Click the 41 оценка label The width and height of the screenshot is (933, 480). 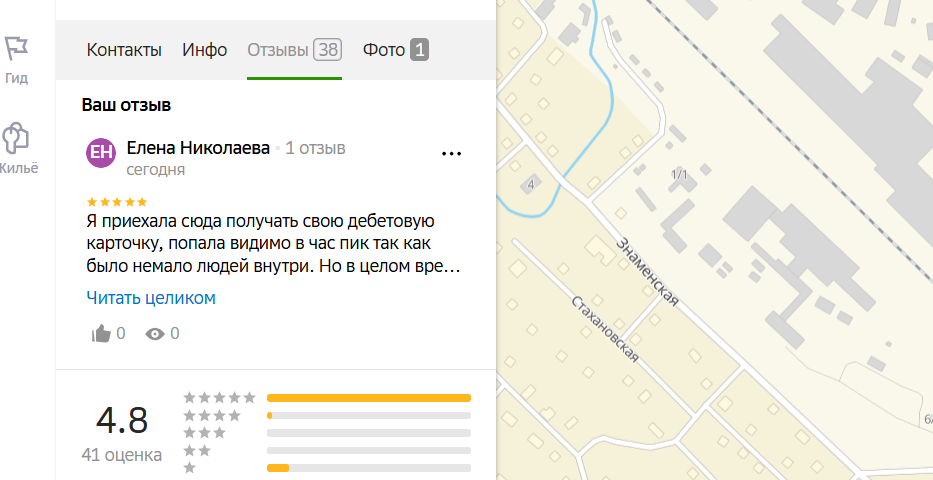[x=122, y=456]
